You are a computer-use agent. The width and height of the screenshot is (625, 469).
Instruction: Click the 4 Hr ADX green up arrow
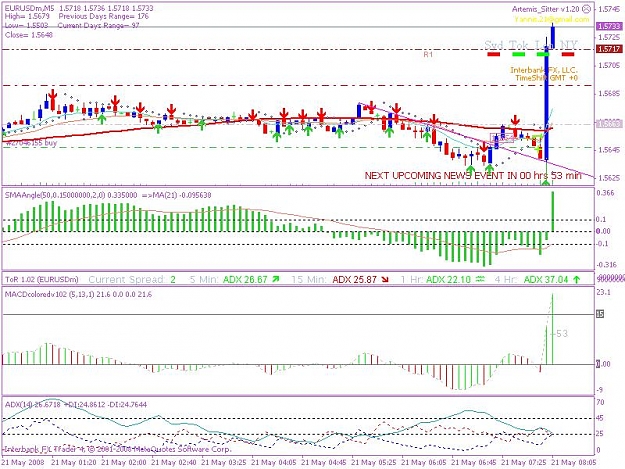pos(576,280)
